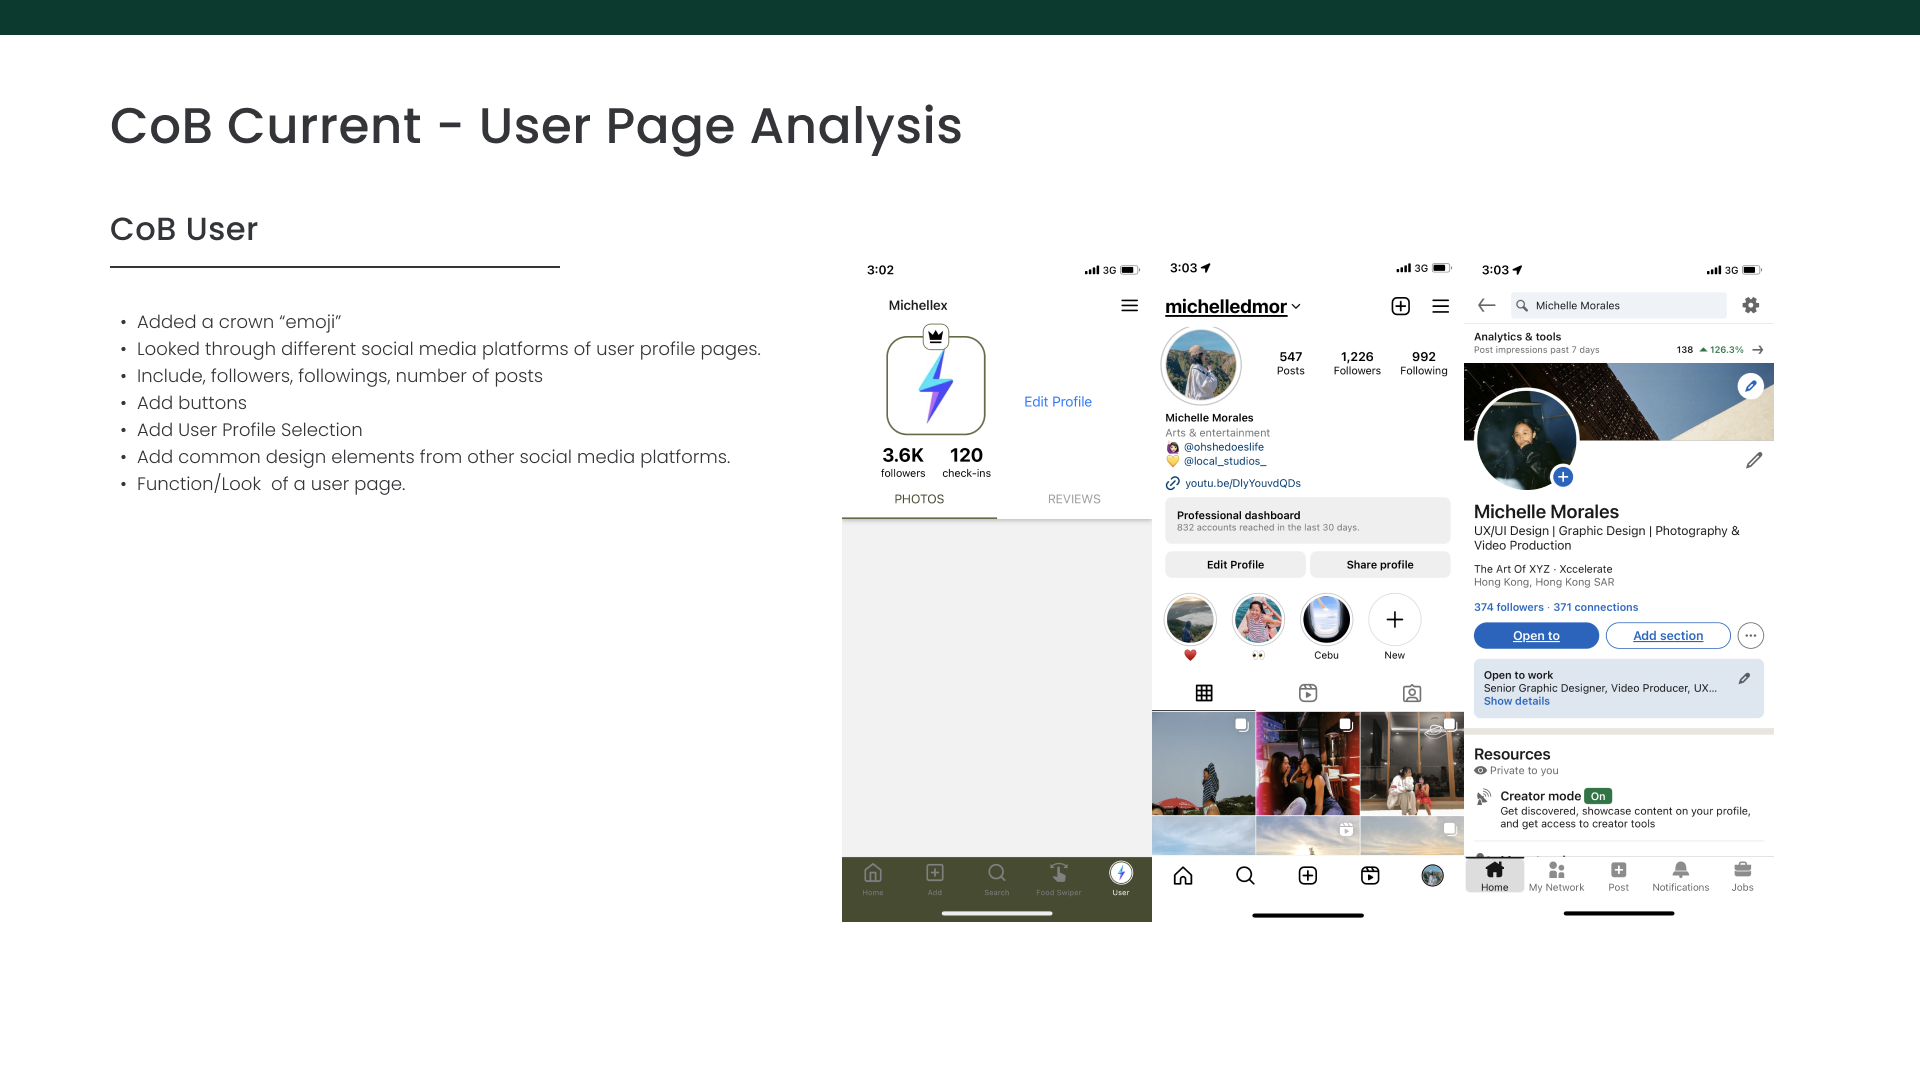Expand the michelledmor account switcher chevron
The height and width of the screenshot is (1080, 1920).
tap(1296, 307)
